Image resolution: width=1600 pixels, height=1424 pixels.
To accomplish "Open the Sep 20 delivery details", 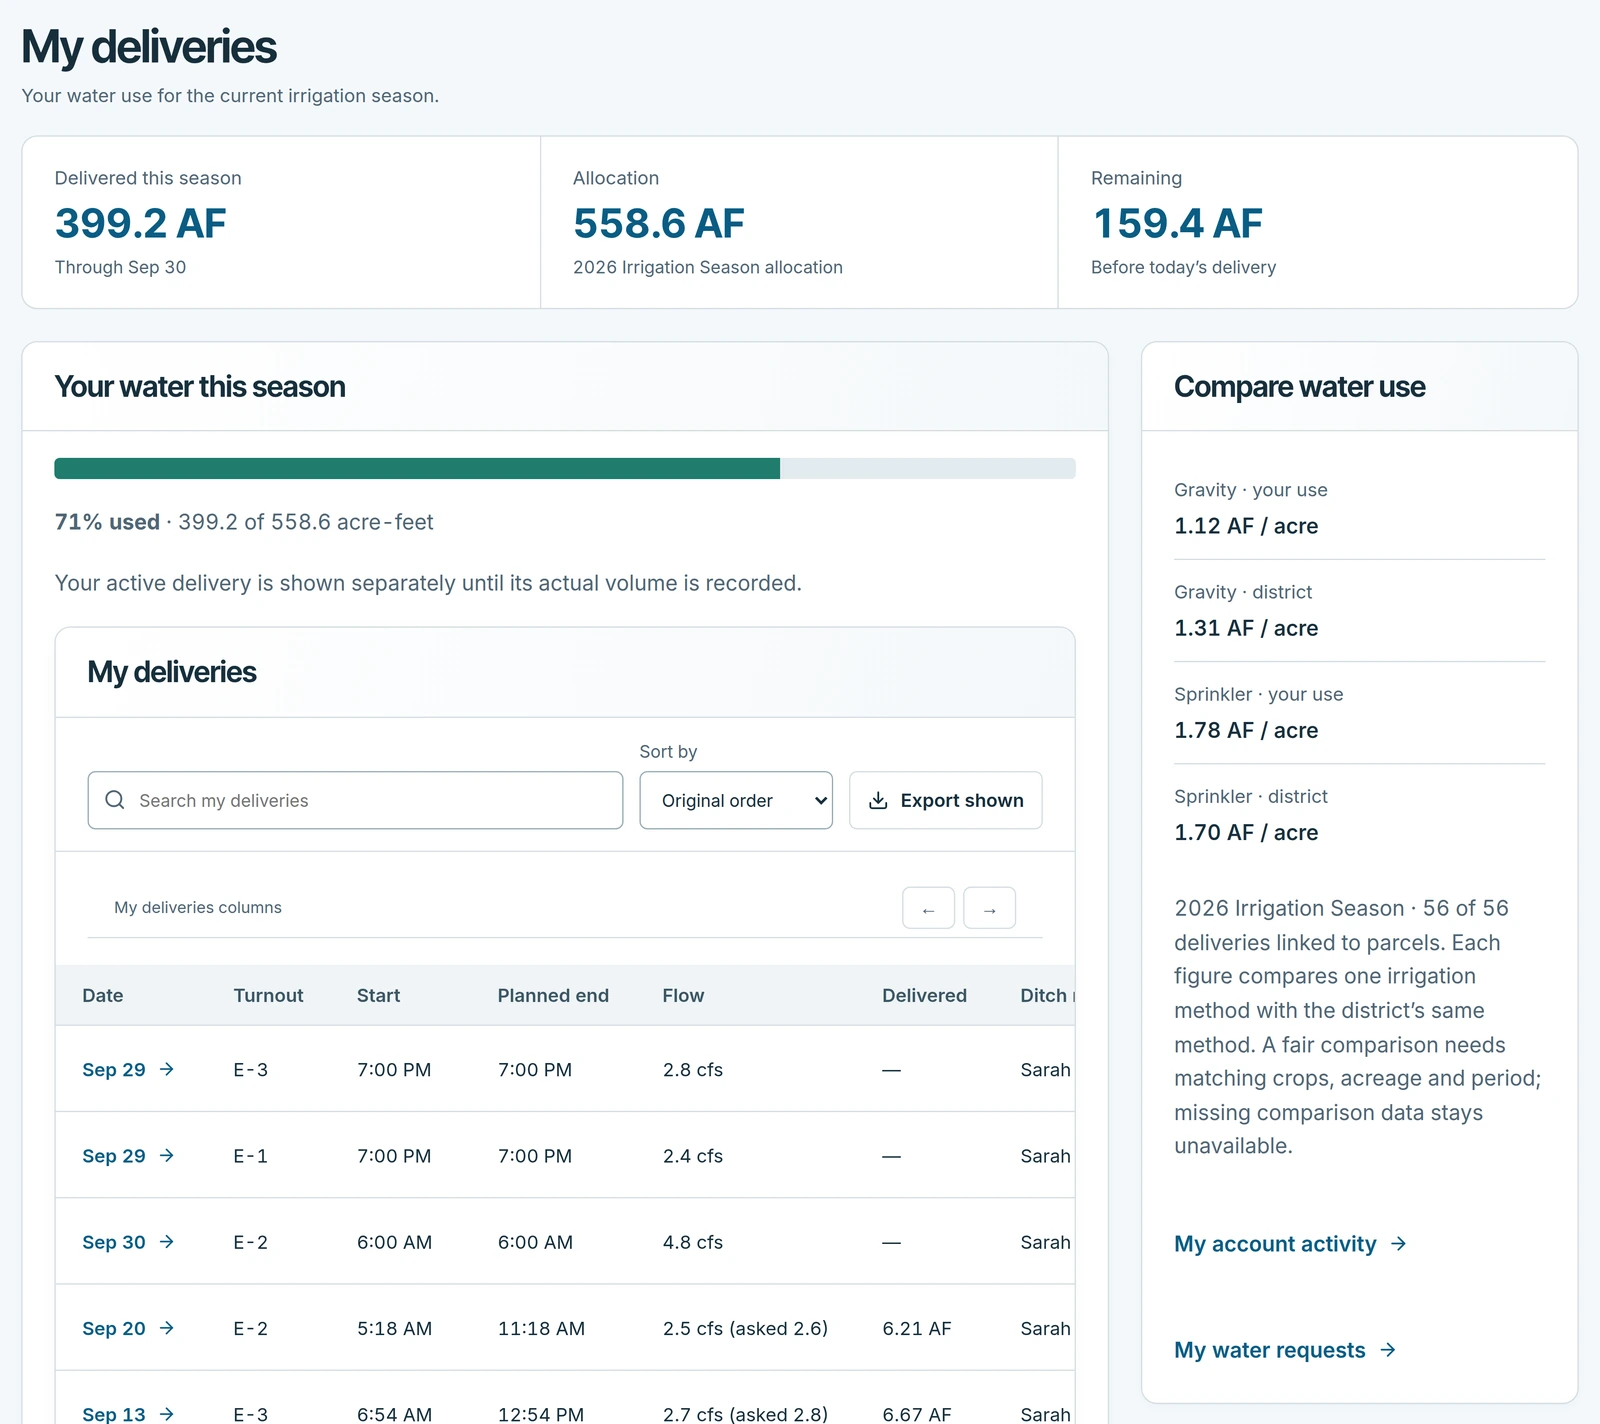I will point(128,1328).
